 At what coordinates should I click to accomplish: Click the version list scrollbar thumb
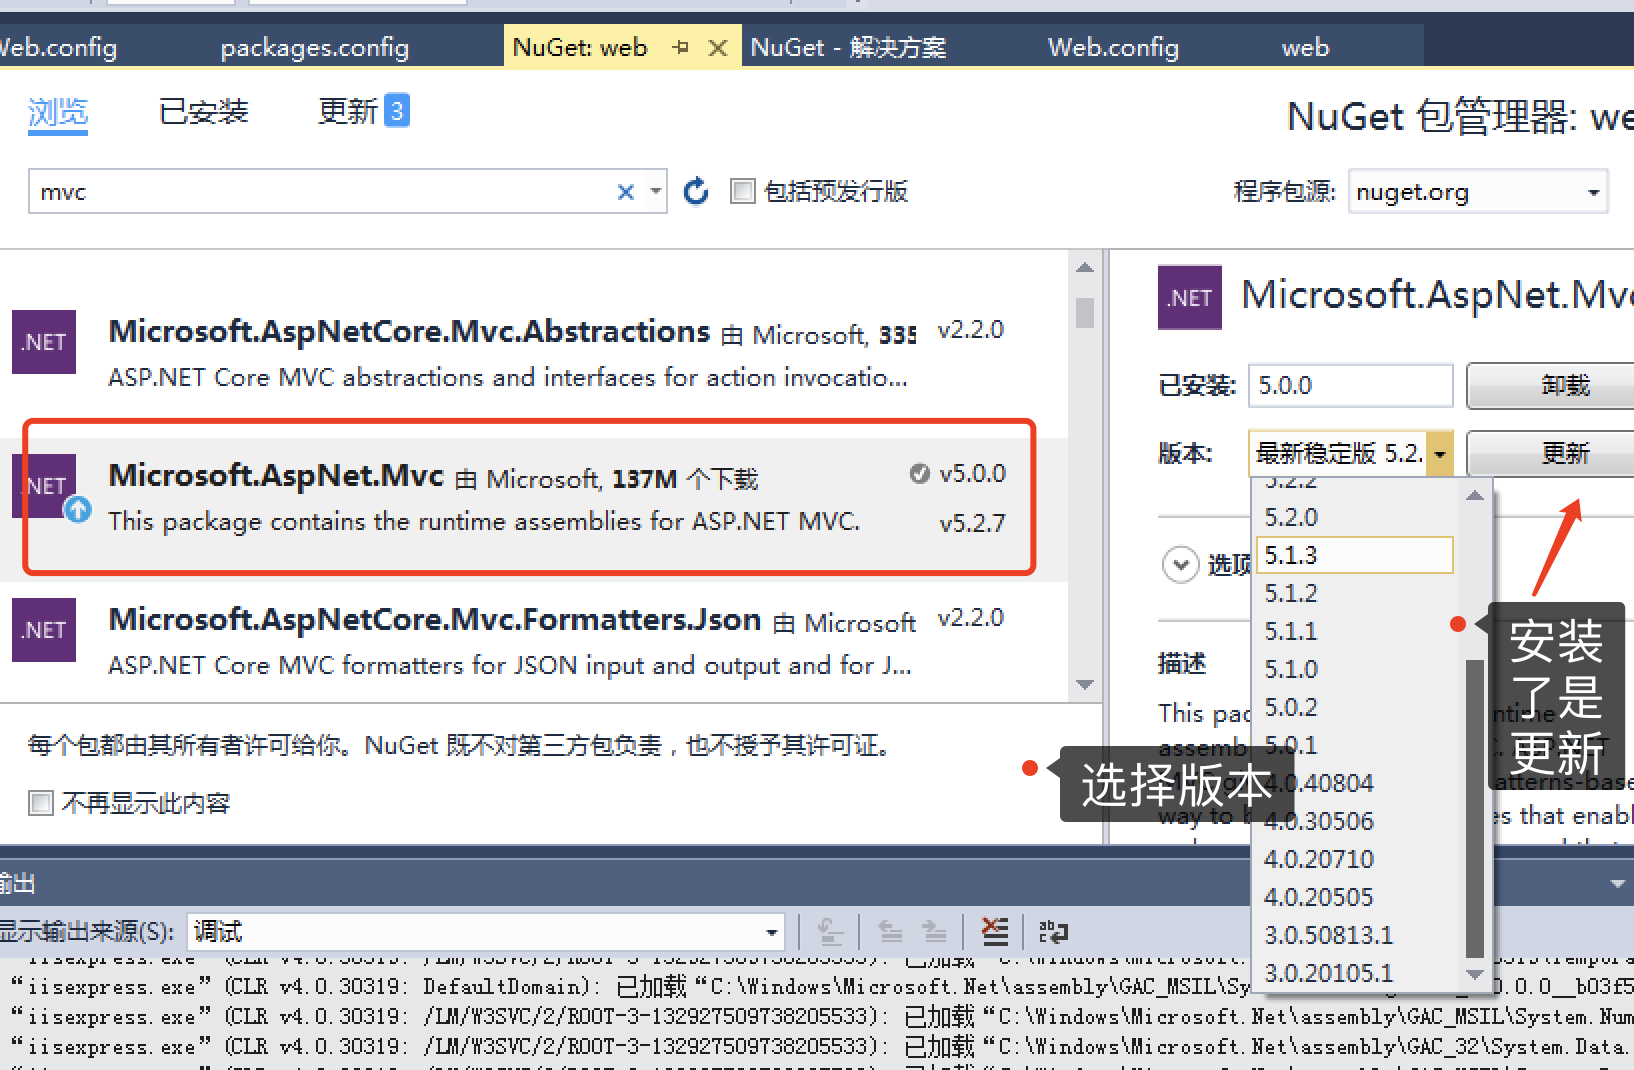point(1475,808)
